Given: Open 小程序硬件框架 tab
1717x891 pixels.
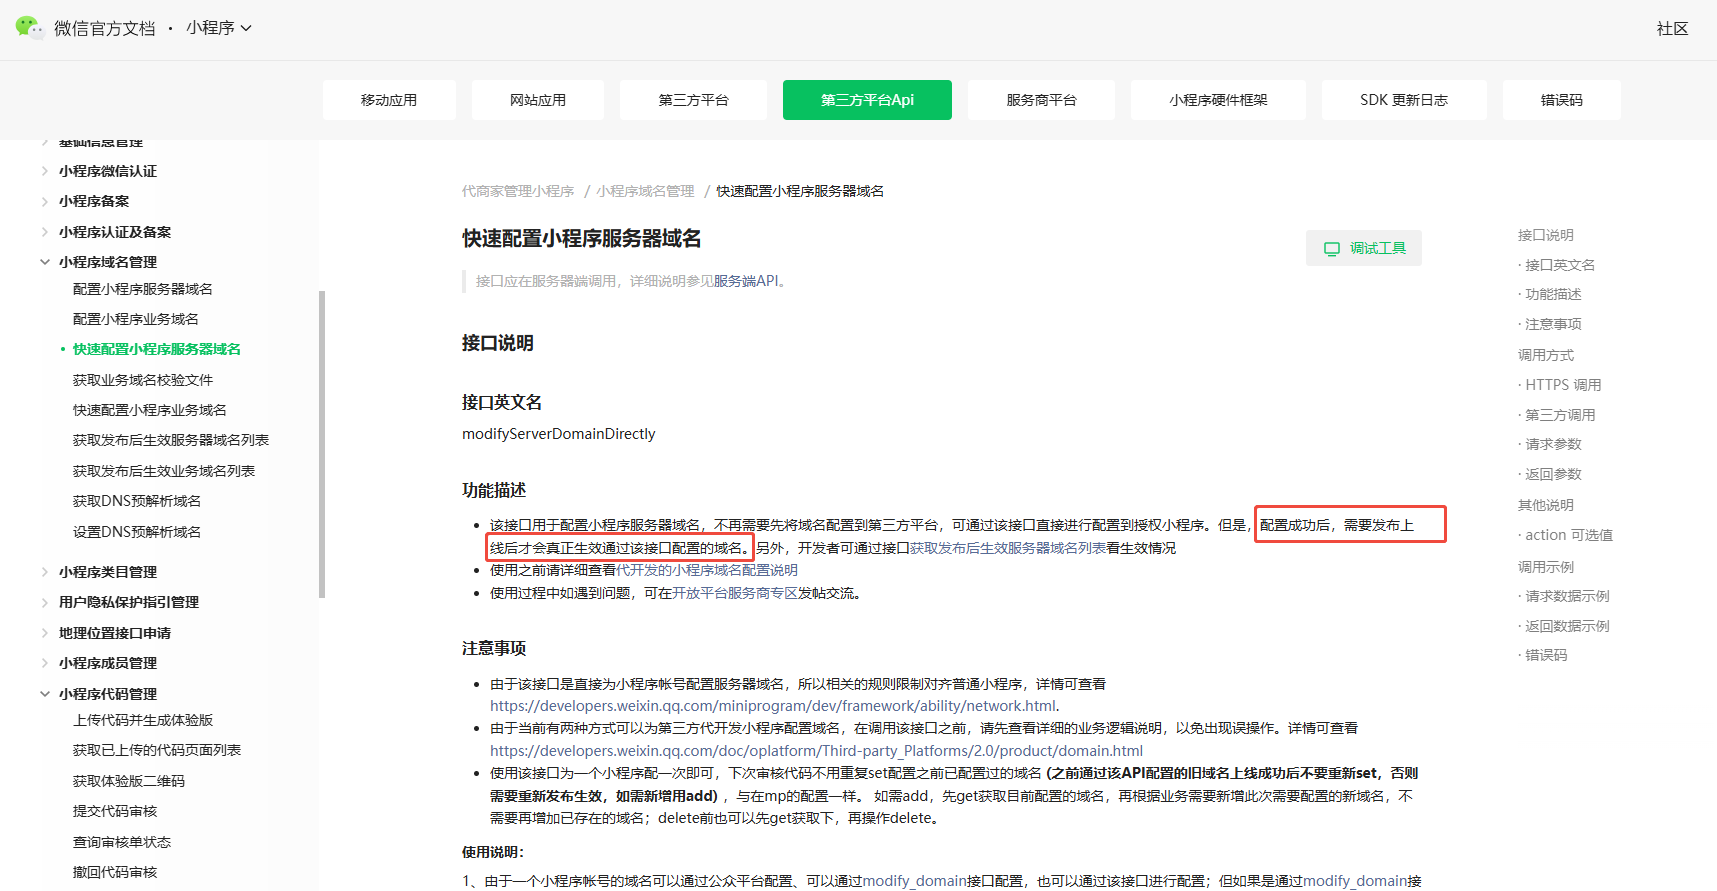Looking at the screenshot, I should pyautogui.click(x=1218, y=100).
